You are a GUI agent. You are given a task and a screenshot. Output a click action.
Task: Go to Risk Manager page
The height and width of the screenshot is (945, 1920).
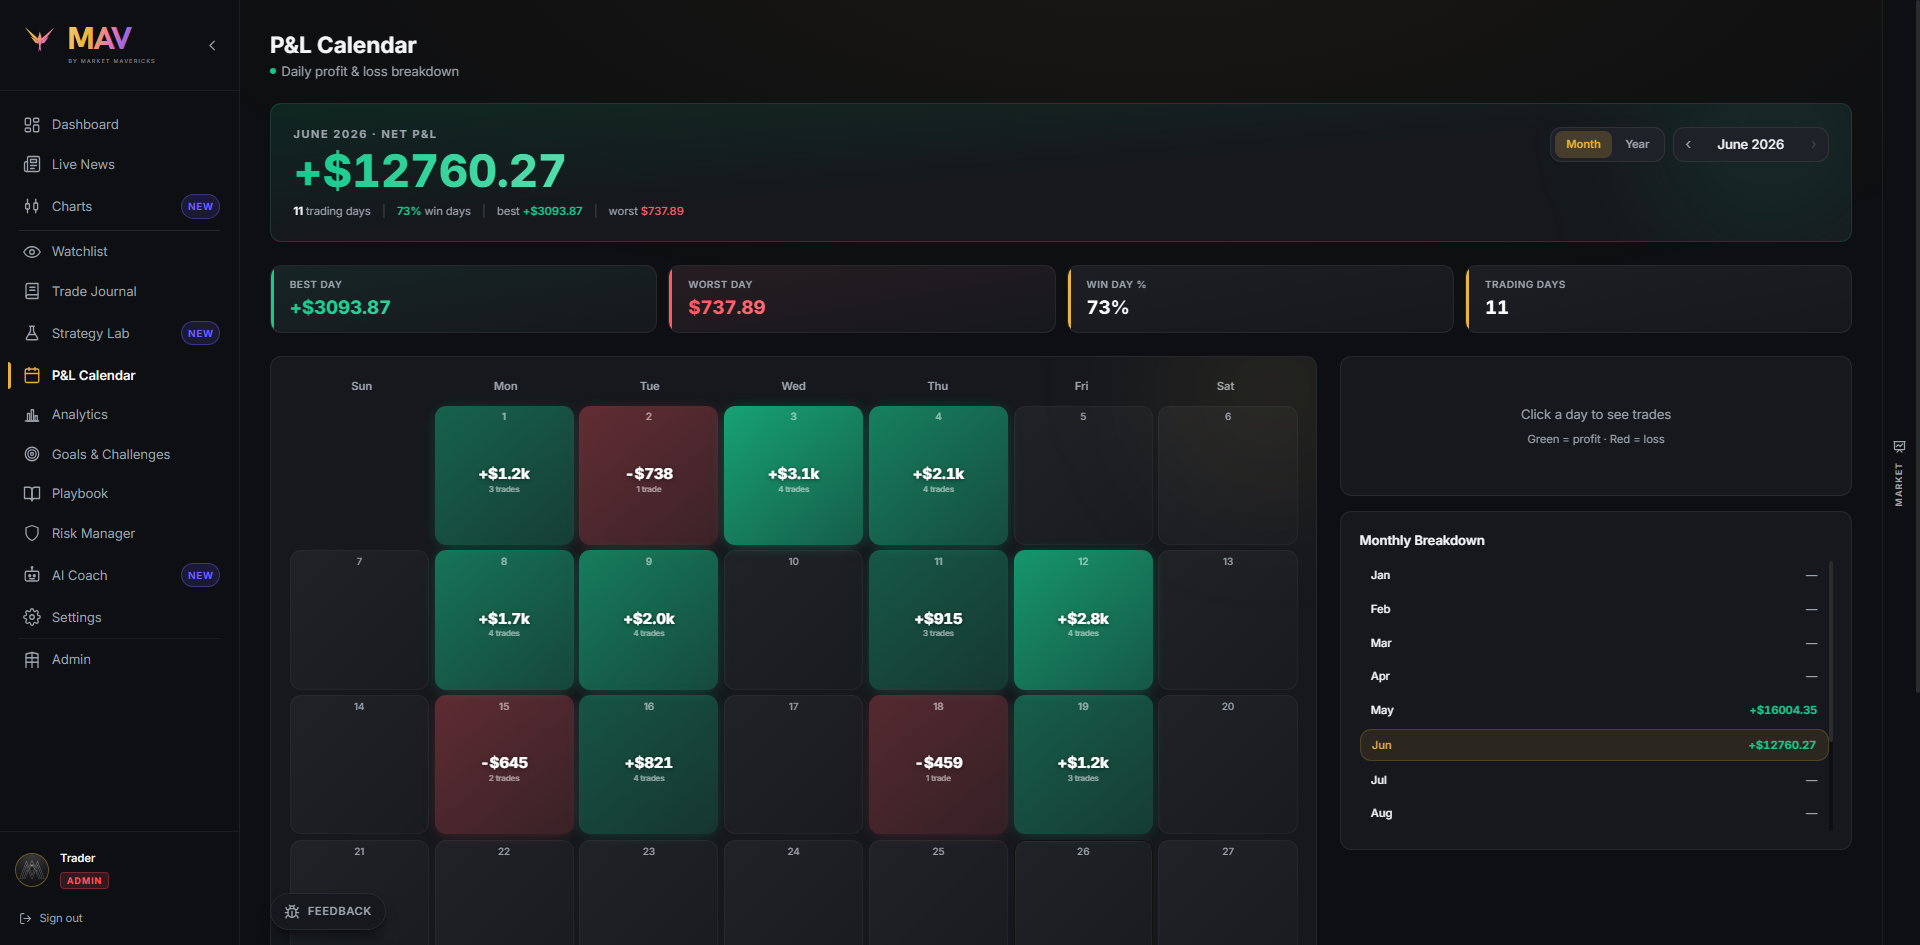pos(119,533)
